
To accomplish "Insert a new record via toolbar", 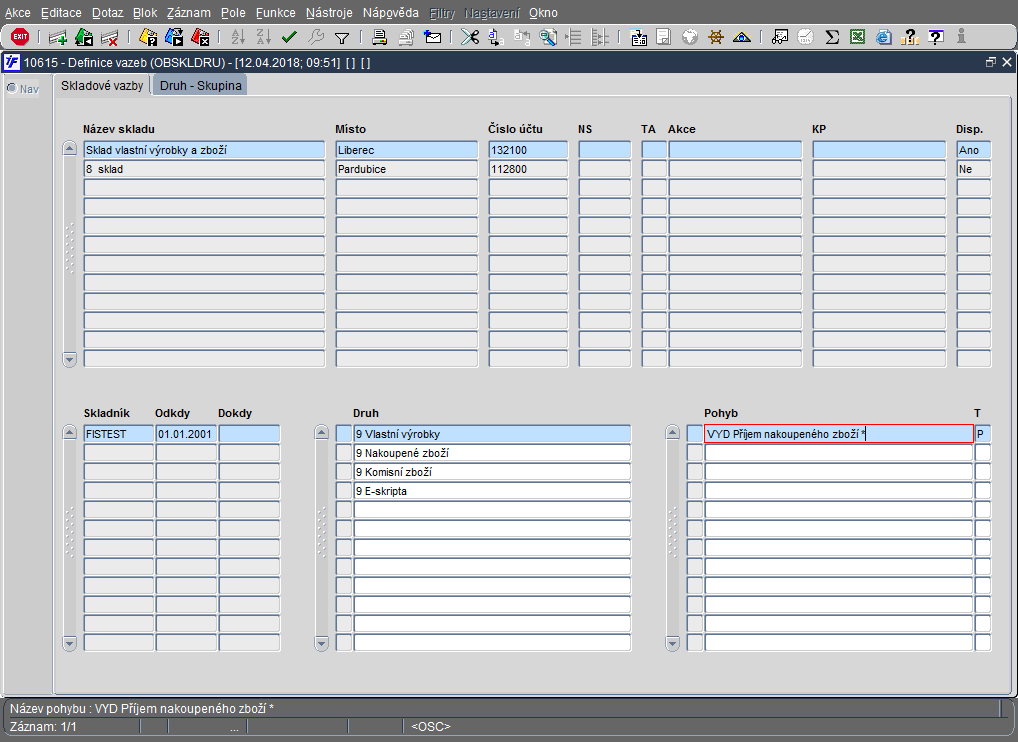I will (58, 37).
